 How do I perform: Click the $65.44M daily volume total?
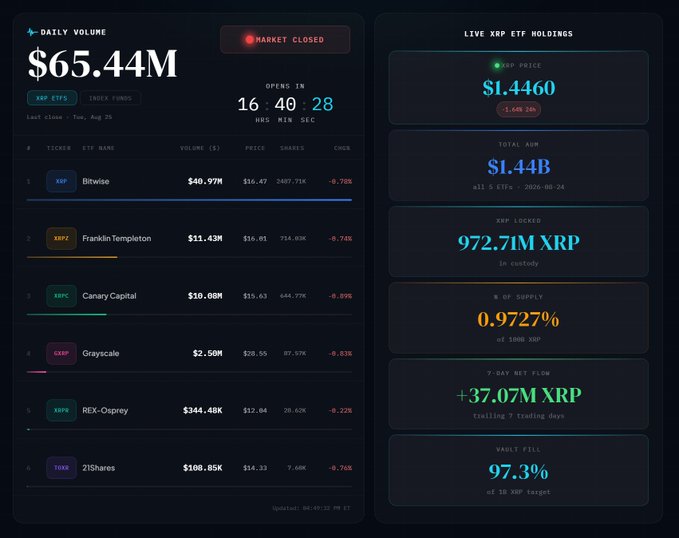pos(102,63)
